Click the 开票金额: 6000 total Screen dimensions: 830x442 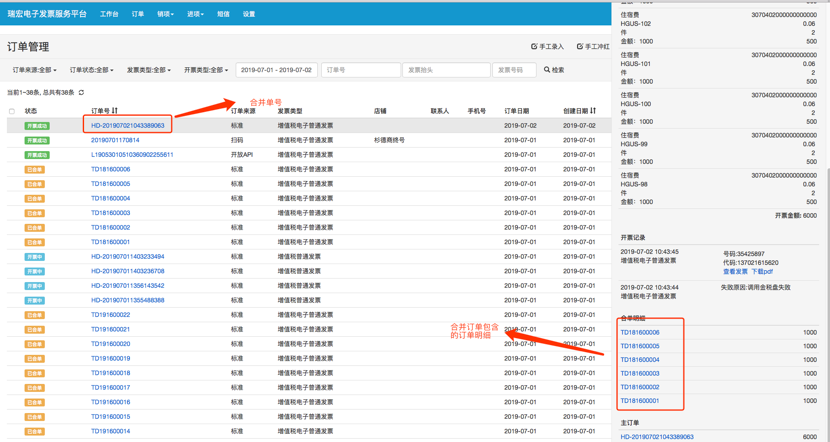(796, 216)
